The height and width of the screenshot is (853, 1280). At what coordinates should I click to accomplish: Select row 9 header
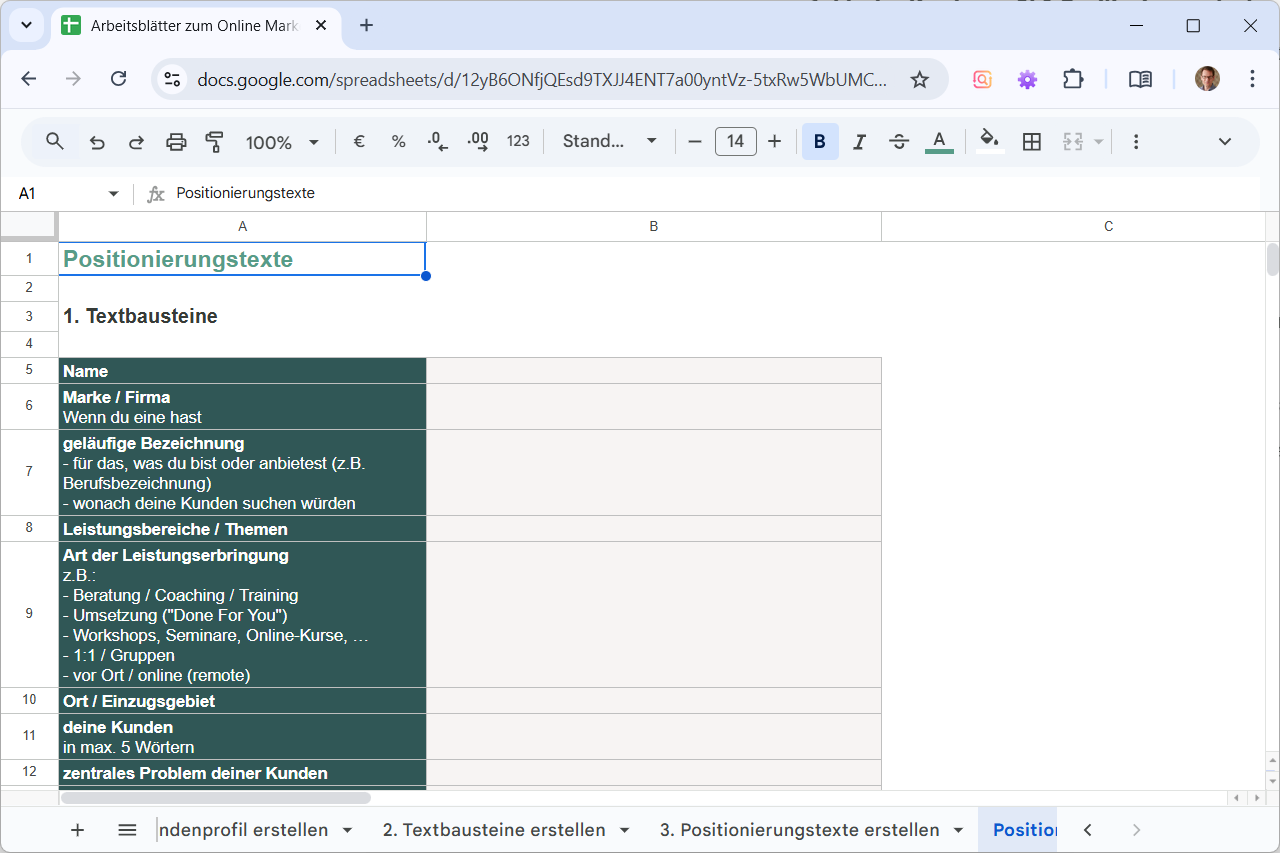pyautogui.click(x=29, y=614)
